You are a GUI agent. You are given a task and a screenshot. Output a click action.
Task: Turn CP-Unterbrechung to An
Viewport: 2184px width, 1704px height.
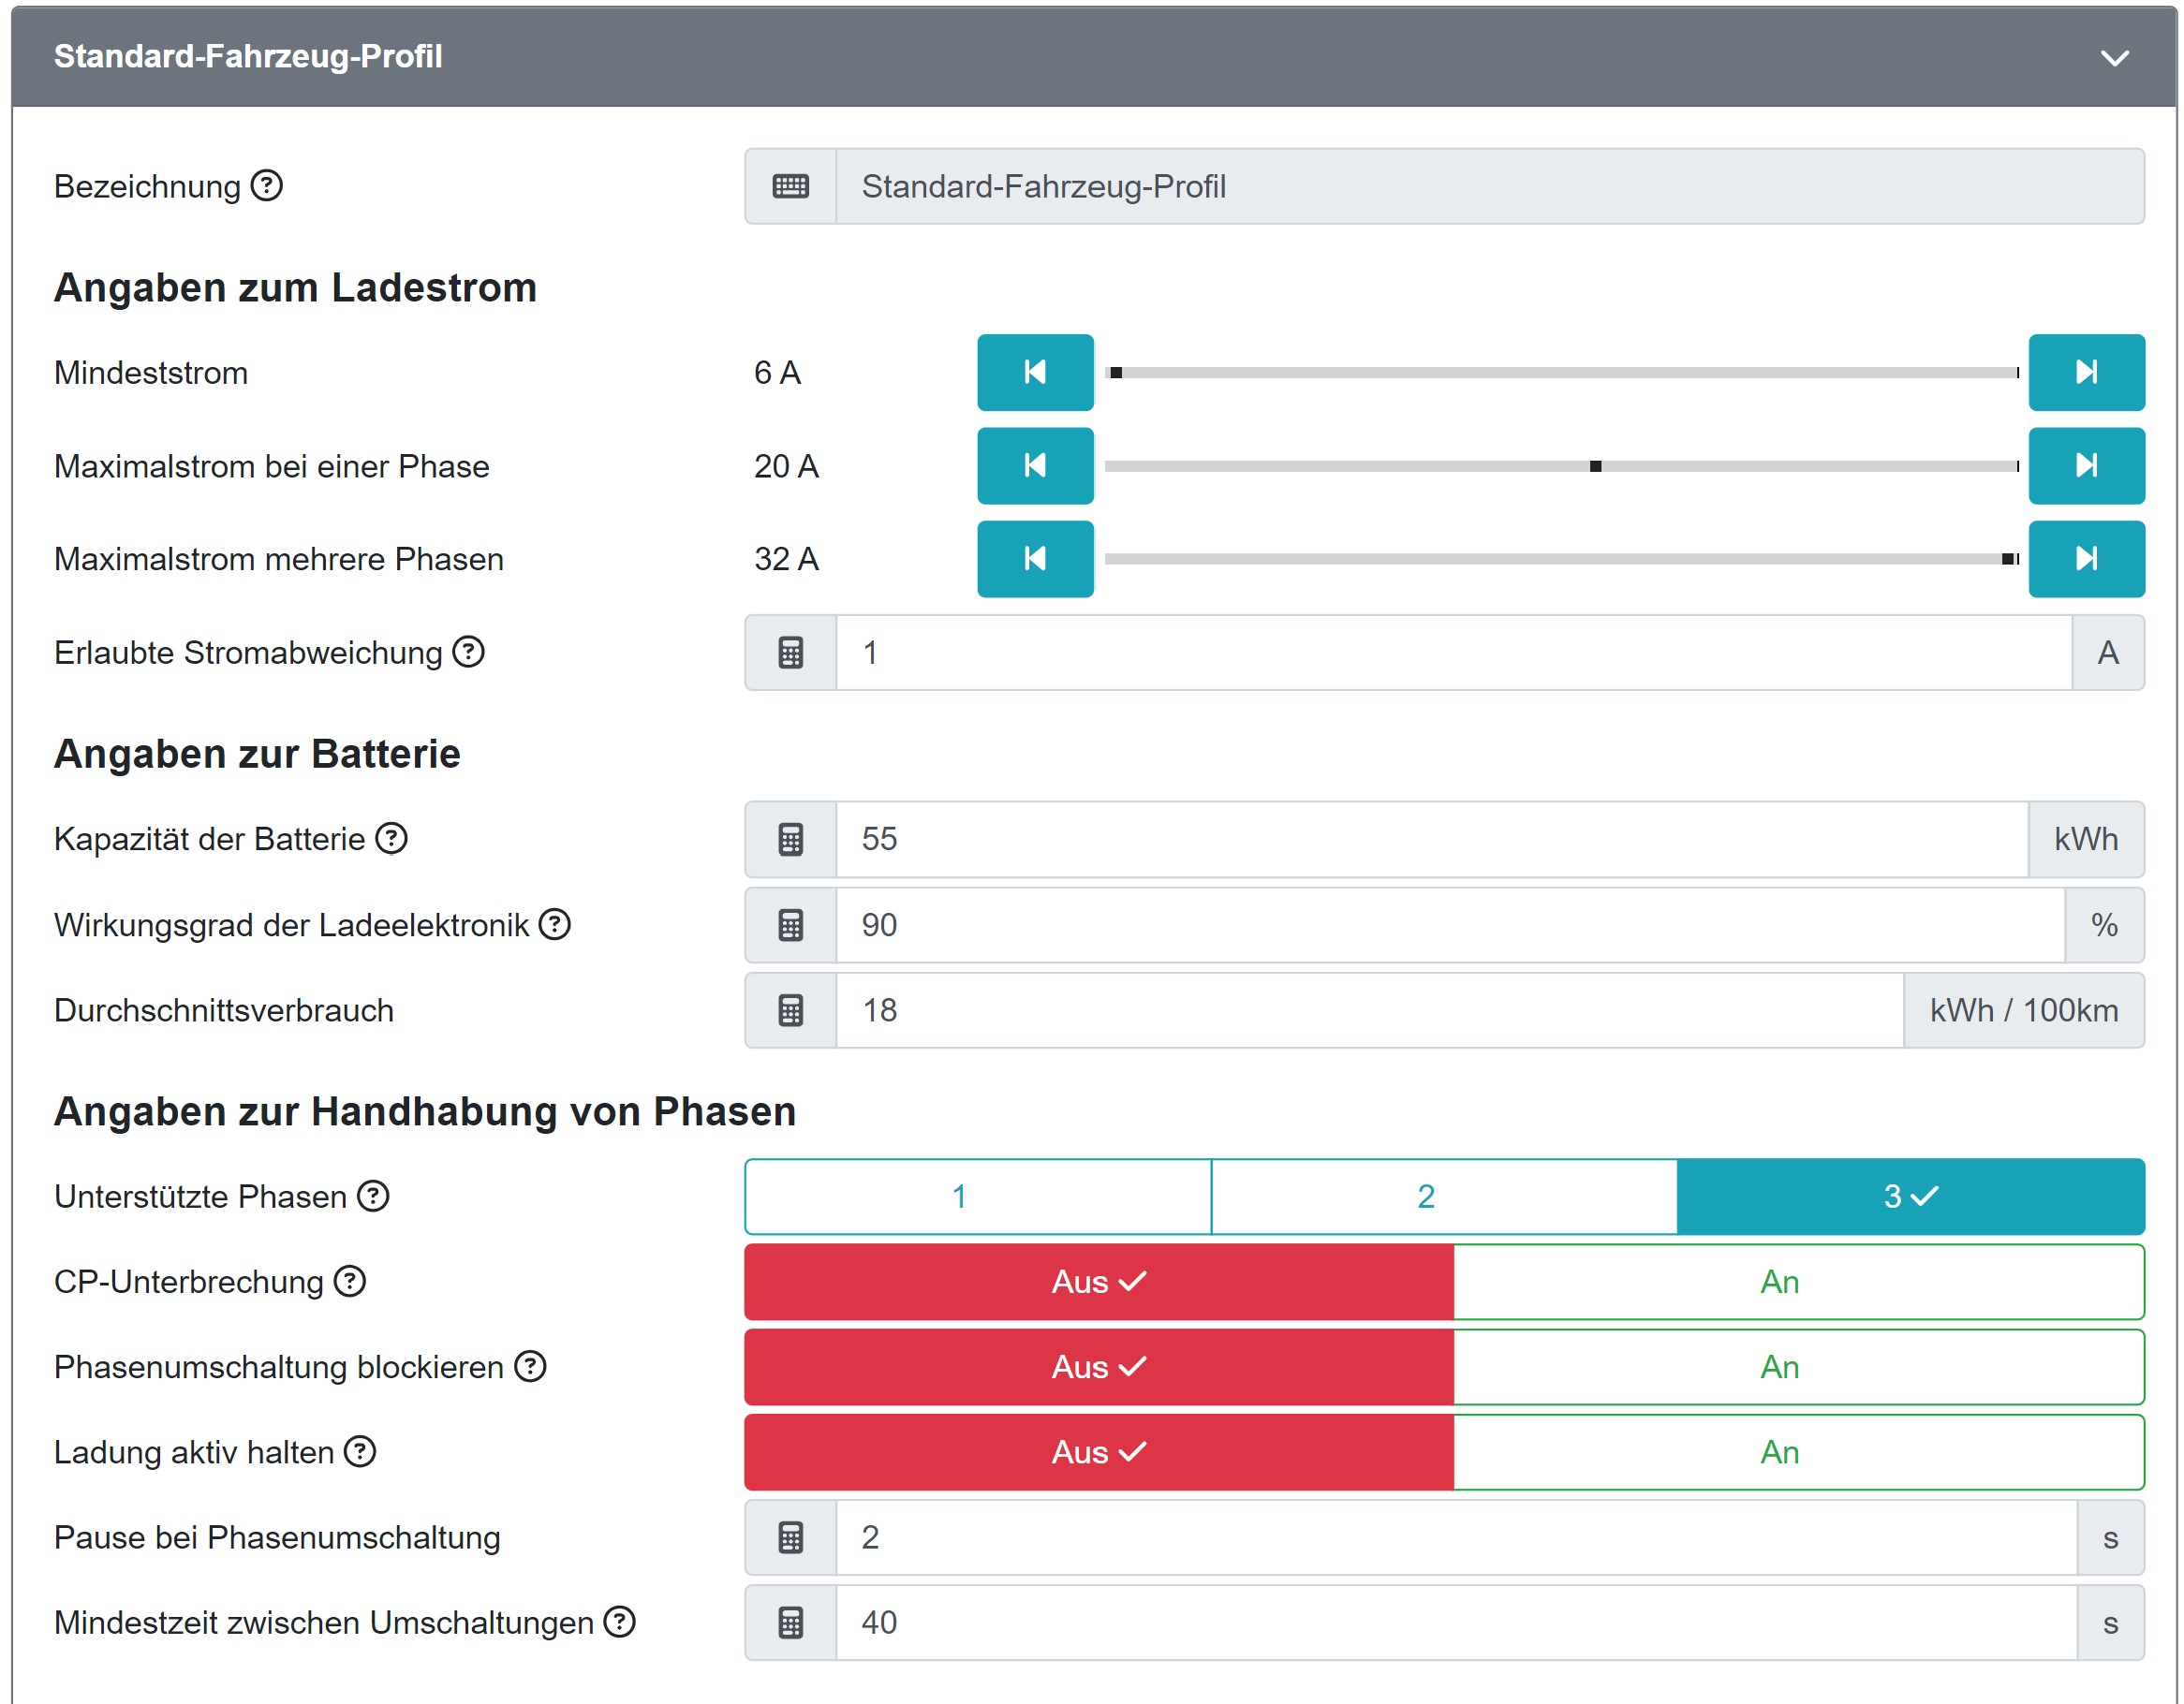pyautogui.click(x=1797, y=1282)
